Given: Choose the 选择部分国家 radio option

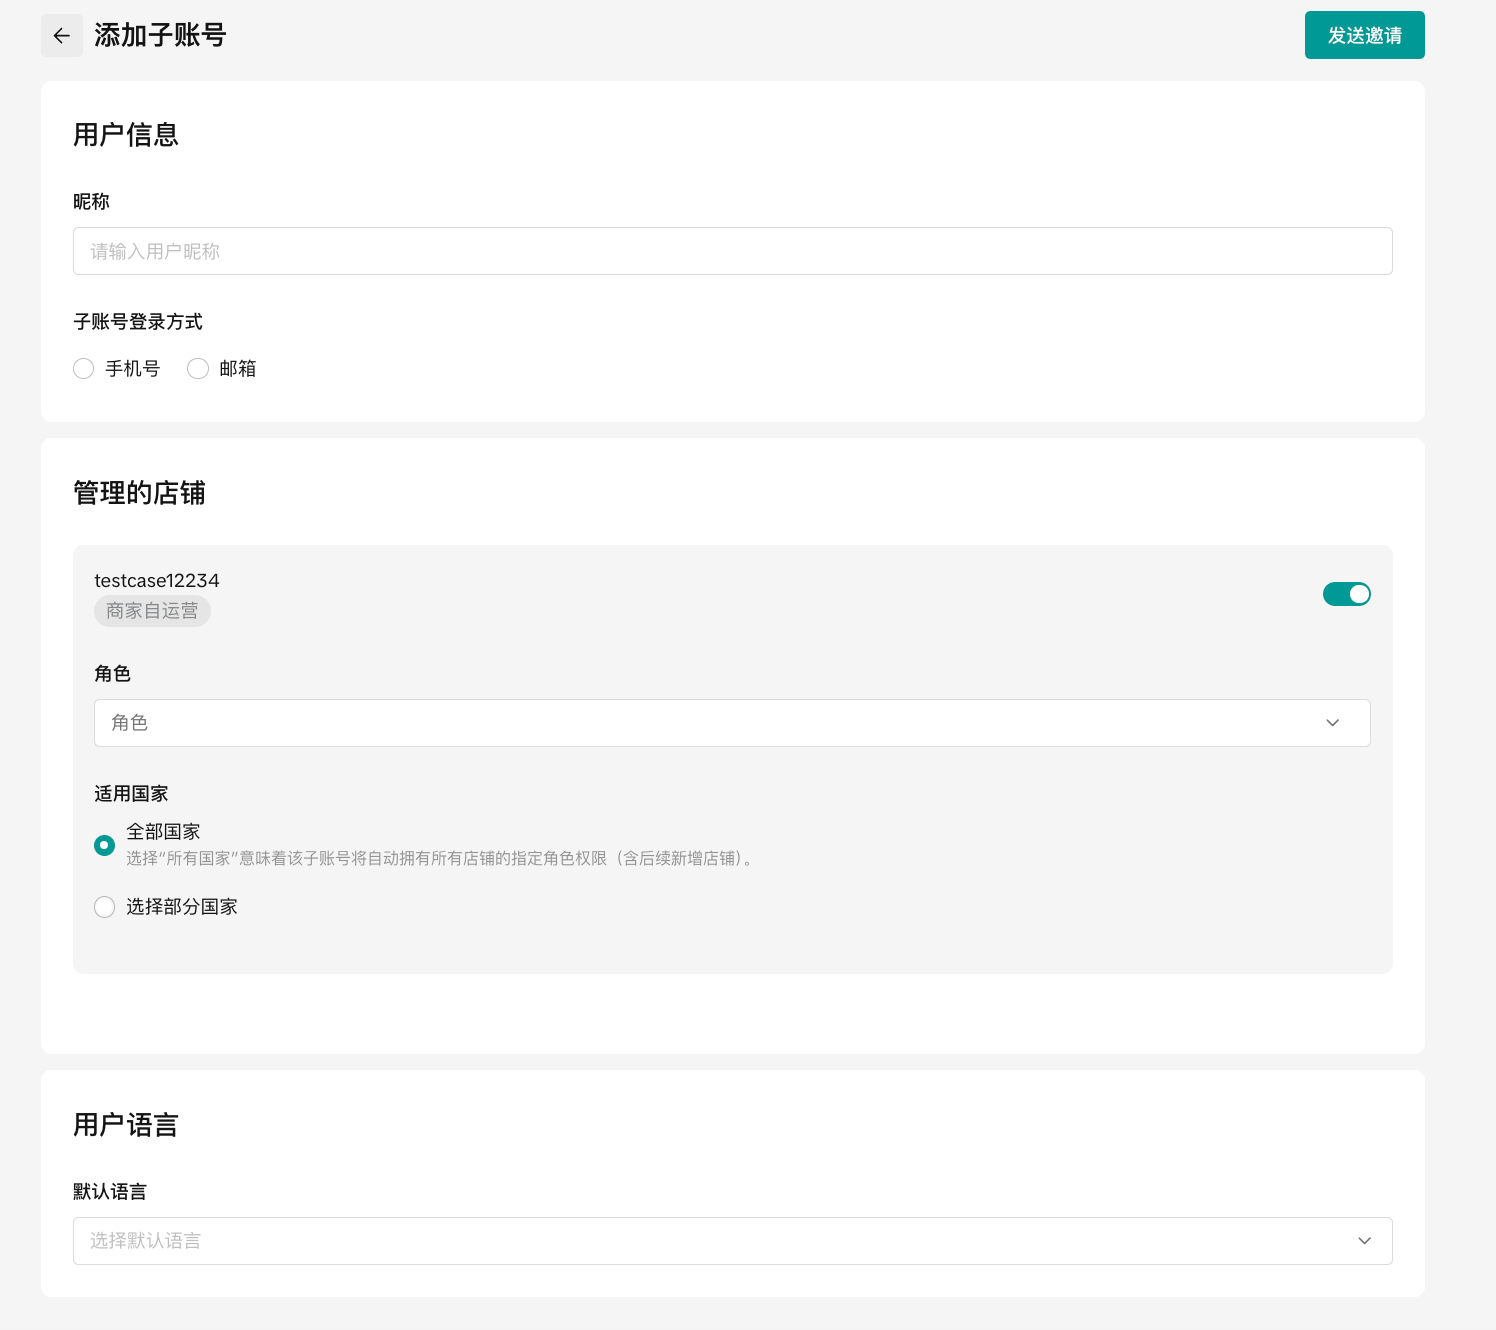Looking at the screenshot, I should pos(104,907).
